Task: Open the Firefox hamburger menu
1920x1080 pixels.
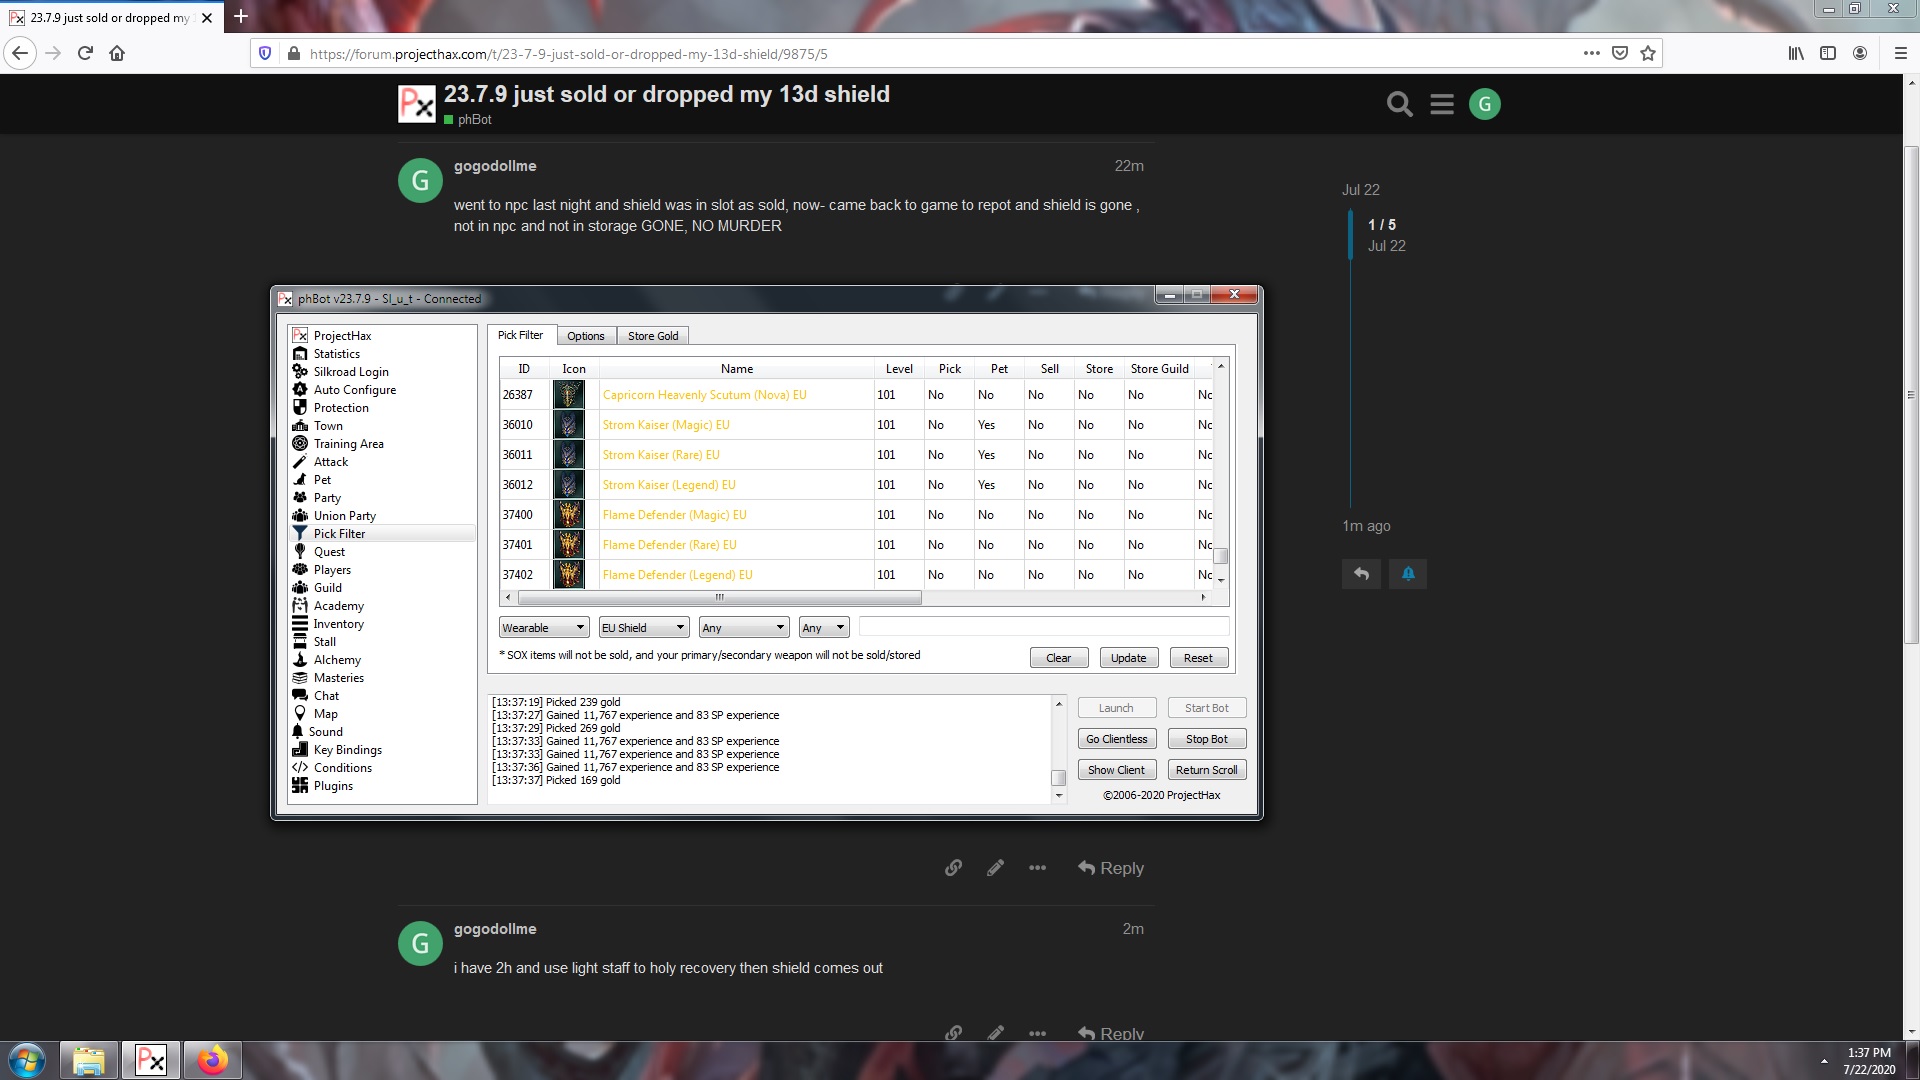Action: point(1900,54)
